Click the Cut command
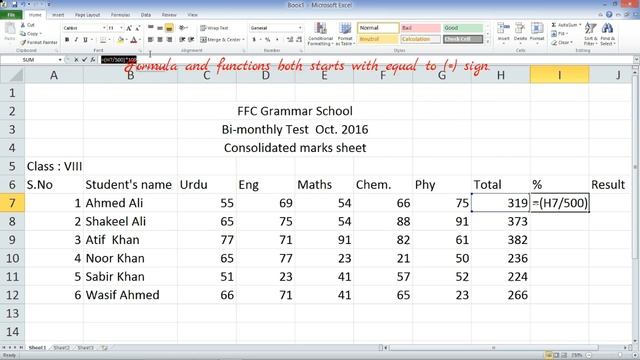The image size is (640, 360). 28,25
